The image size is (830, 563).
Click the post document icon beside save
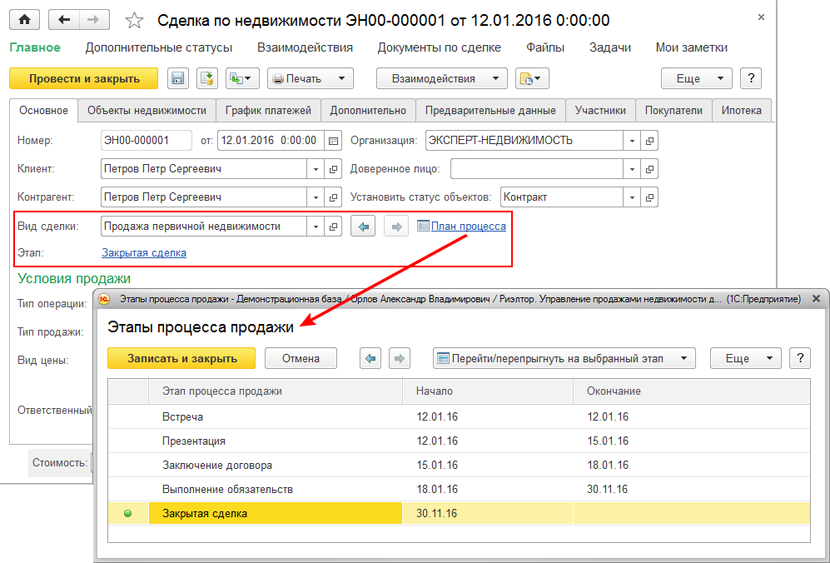(208, 78)
